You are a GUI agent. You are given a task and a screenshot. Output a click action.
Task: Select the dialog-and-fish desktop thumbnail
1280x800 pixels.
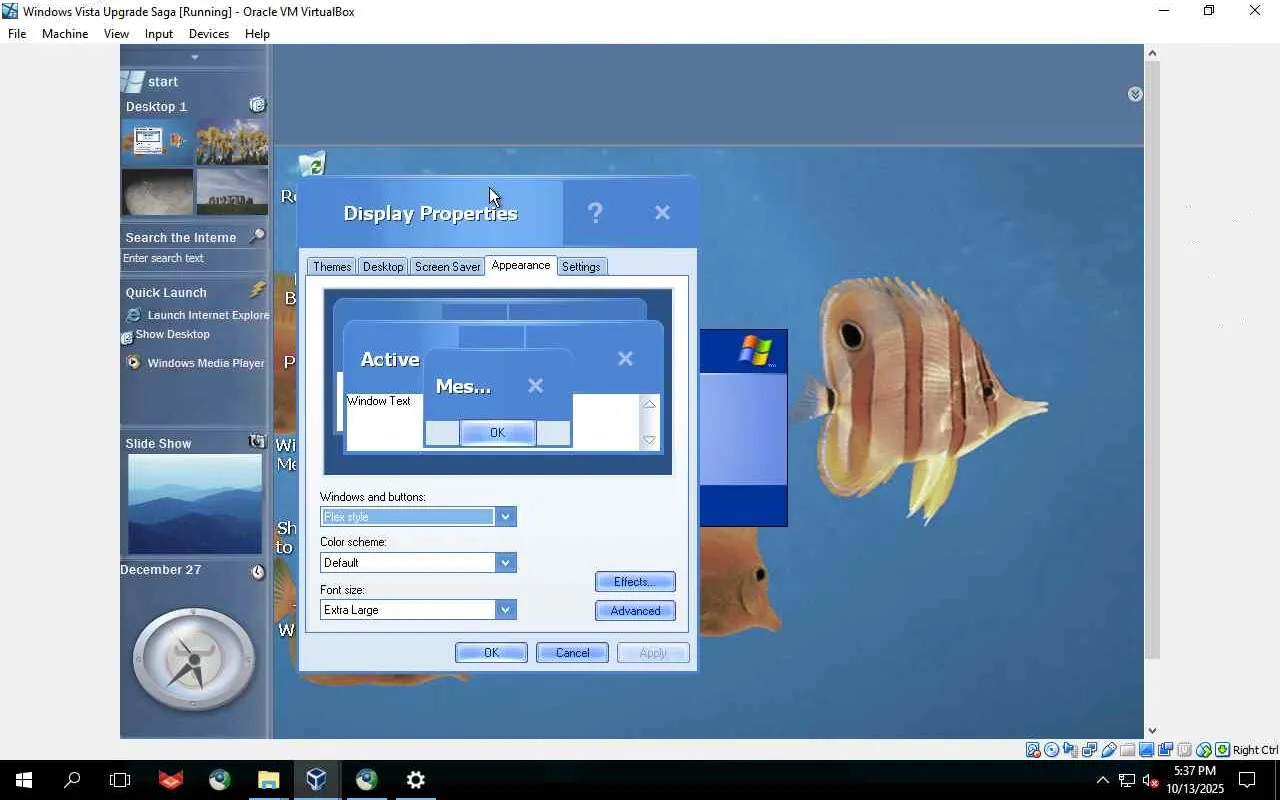157,141
